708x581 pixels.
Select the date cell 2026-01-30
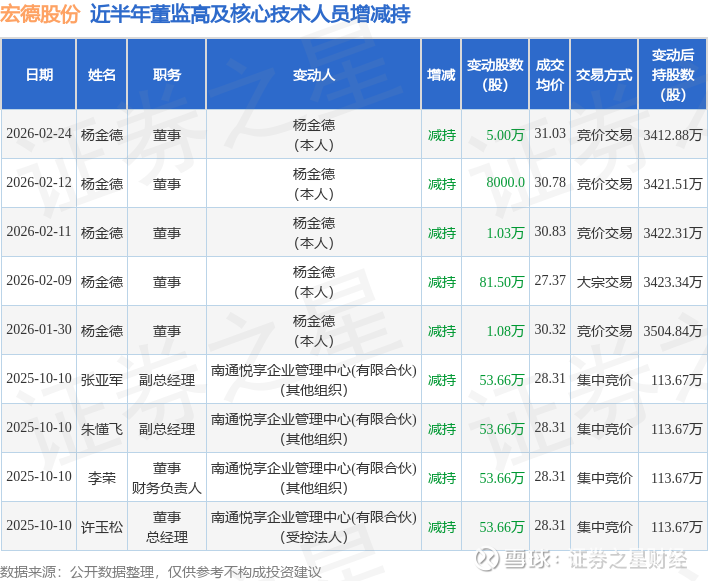click(39, 330)
